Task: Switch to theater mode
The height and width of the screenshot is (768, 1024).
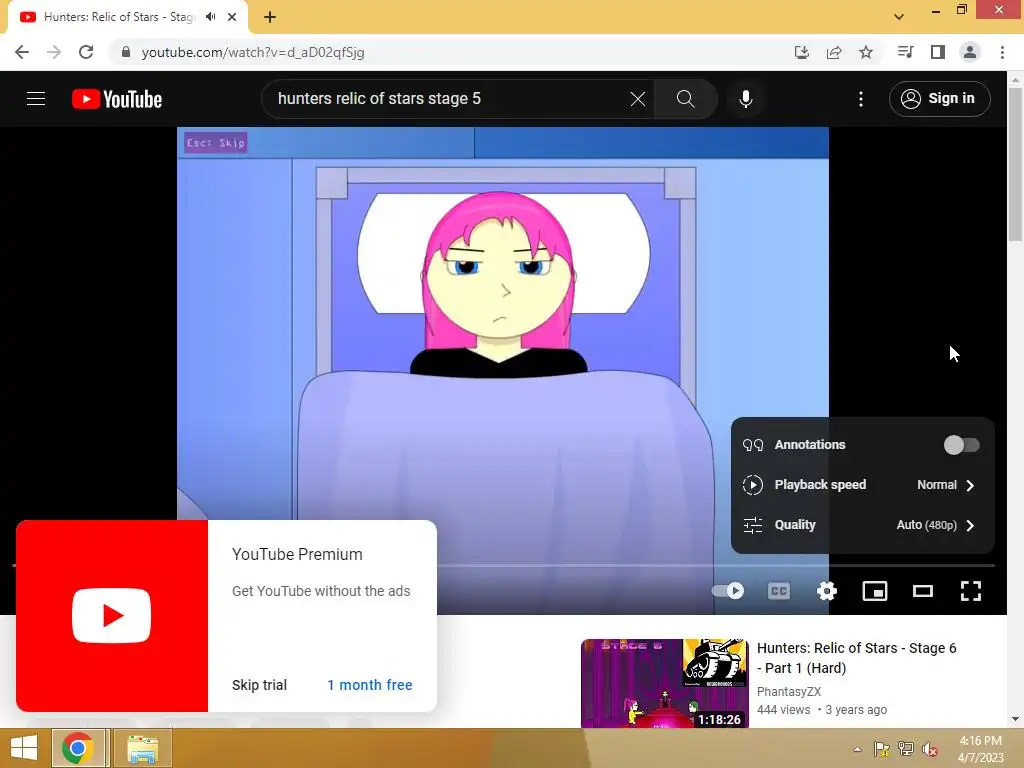Action: pyautogui.click(x=922, y=591)
